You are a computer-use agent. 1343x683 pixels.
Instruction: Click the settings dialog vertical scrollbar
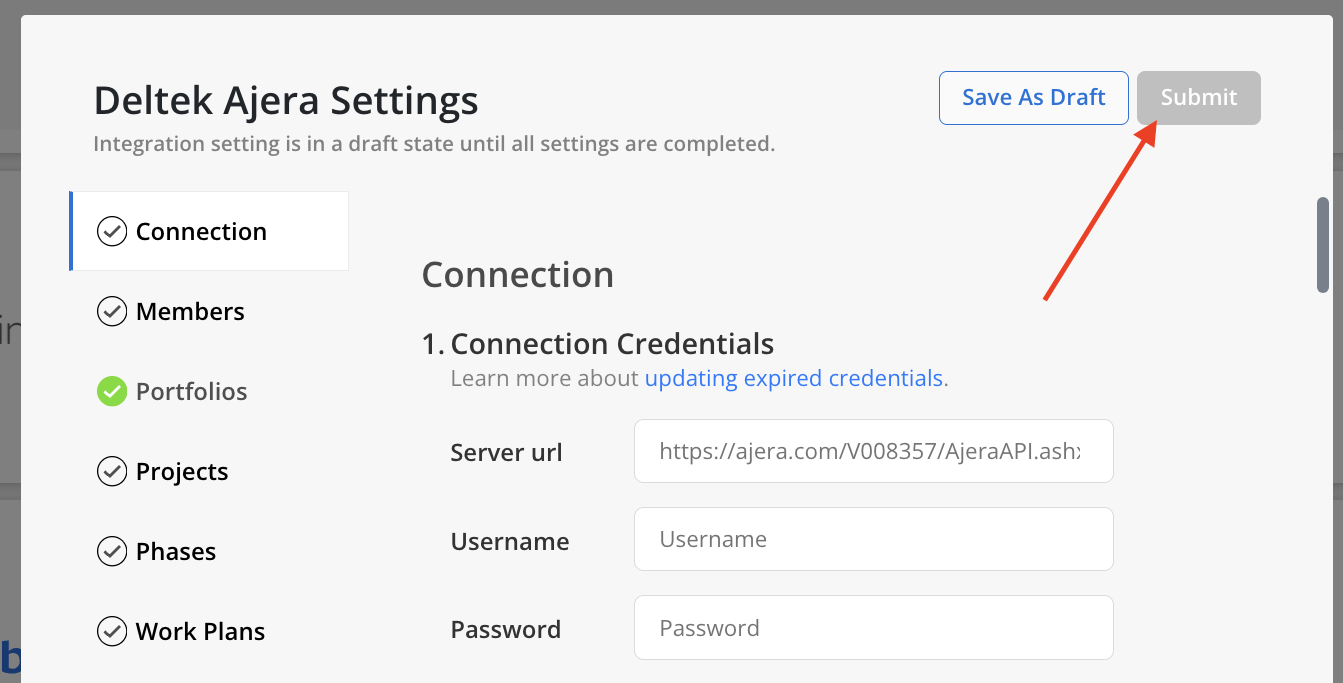pyautogui.click(x=1323, y=245)
